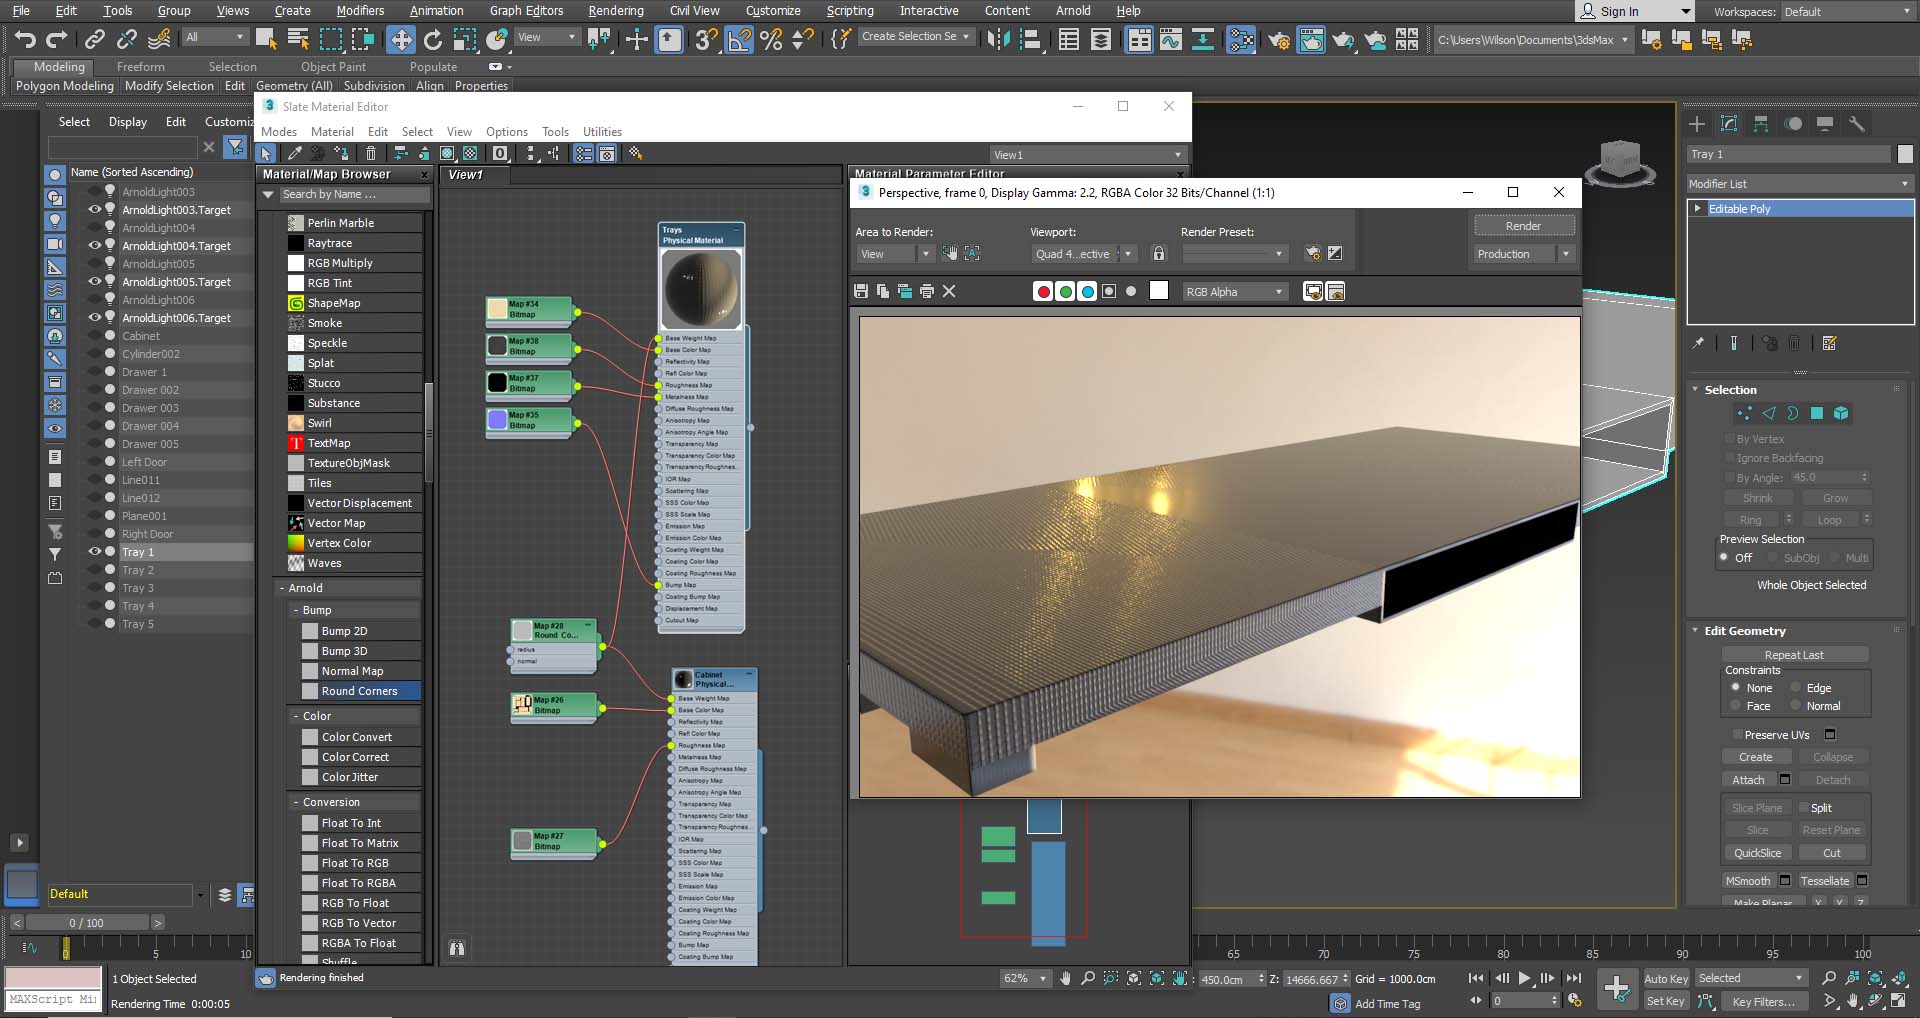Switch to the Modify Selection ribbon tab
1920x1018 pixels.
[169, 86]
